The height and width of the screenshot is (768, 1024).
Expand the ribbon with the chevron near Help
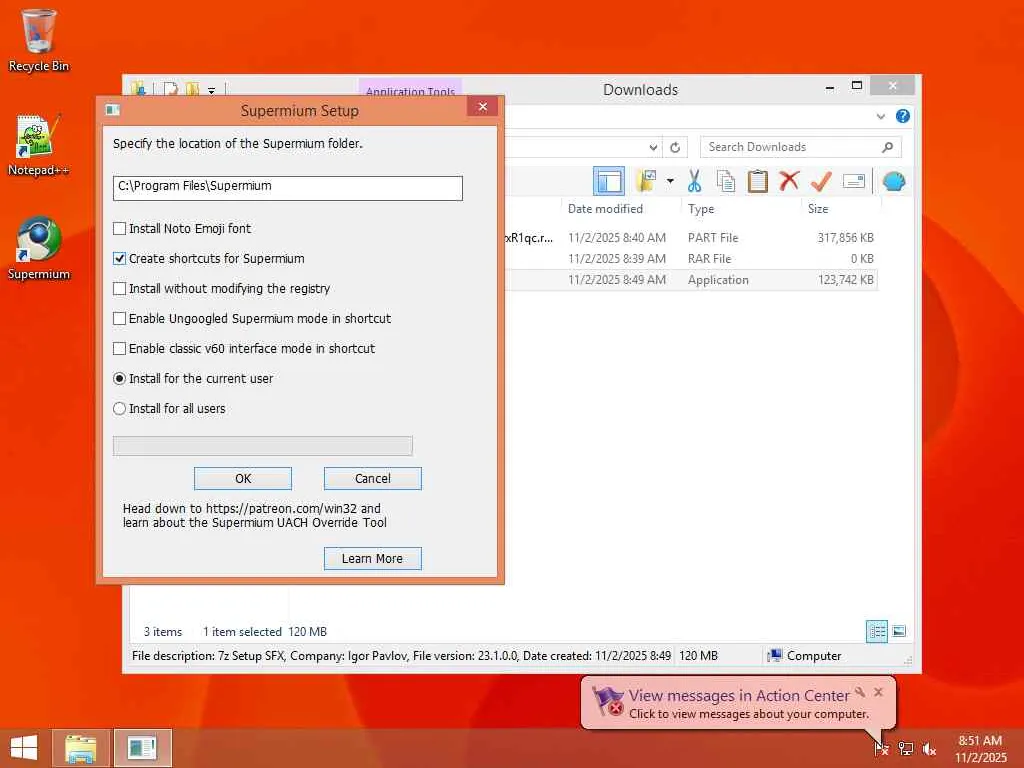880,116
